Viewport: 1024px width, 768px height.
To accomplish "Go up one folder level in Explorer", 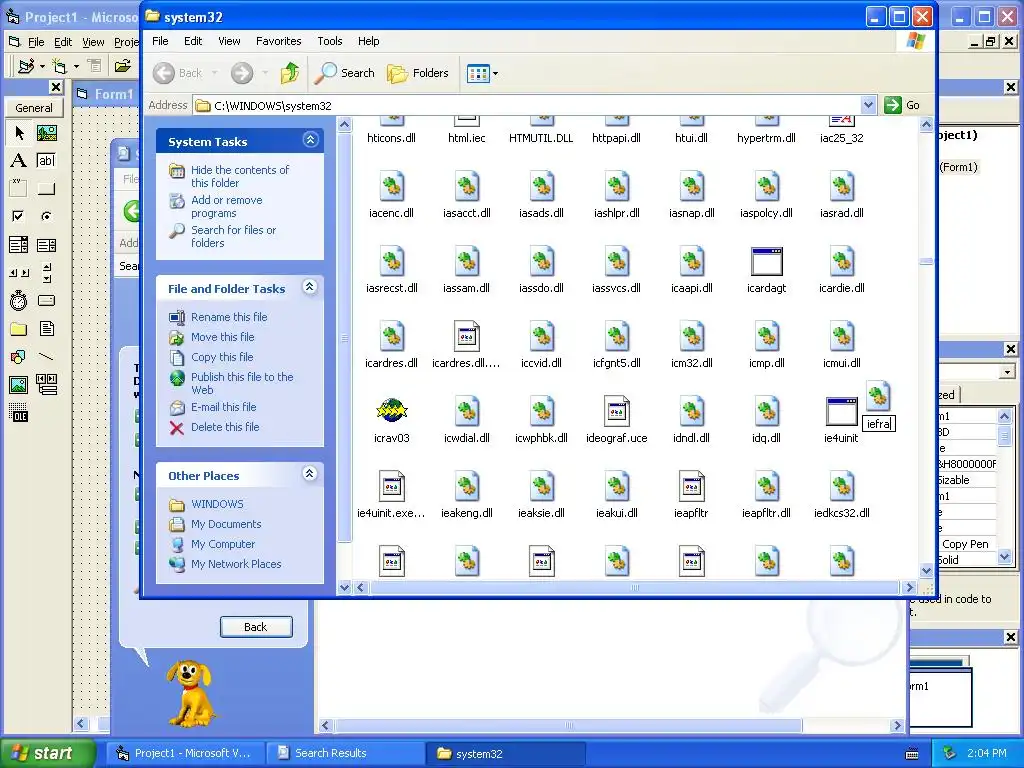I will coord(290,73).
